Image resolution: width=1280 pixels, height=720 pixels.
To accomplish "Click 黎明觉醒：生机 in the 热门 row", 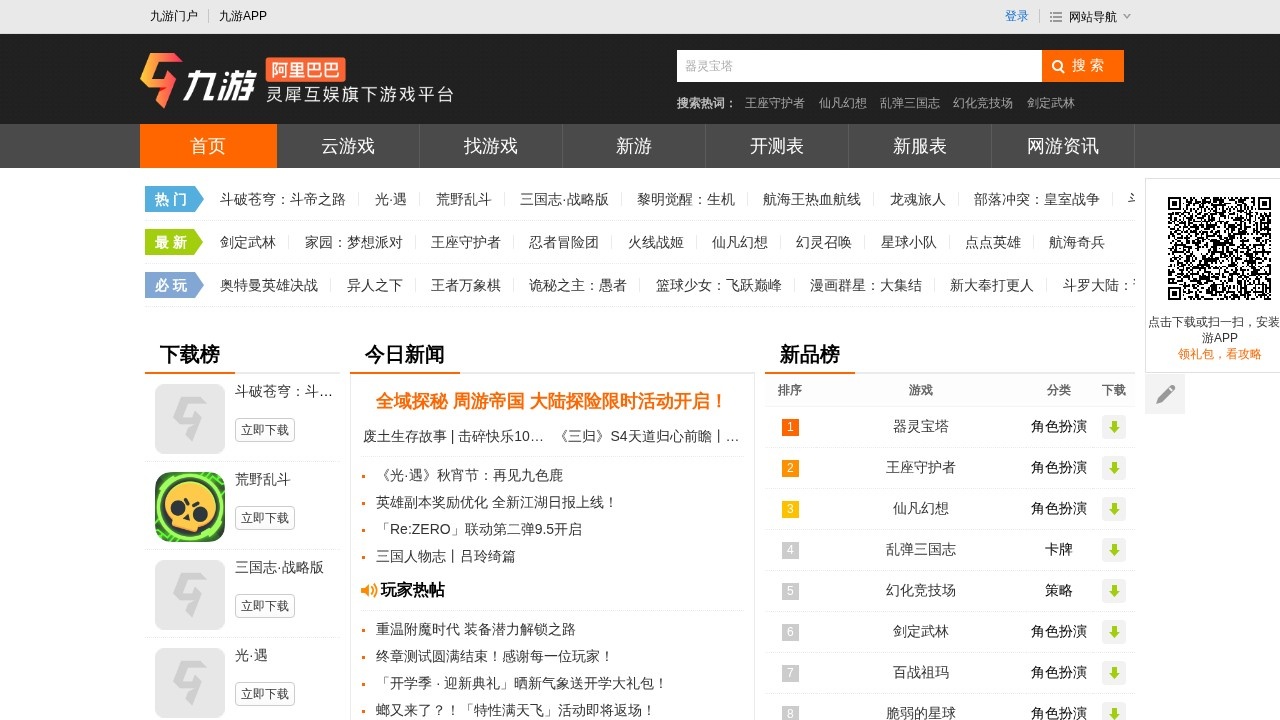I will coord(686,199).
